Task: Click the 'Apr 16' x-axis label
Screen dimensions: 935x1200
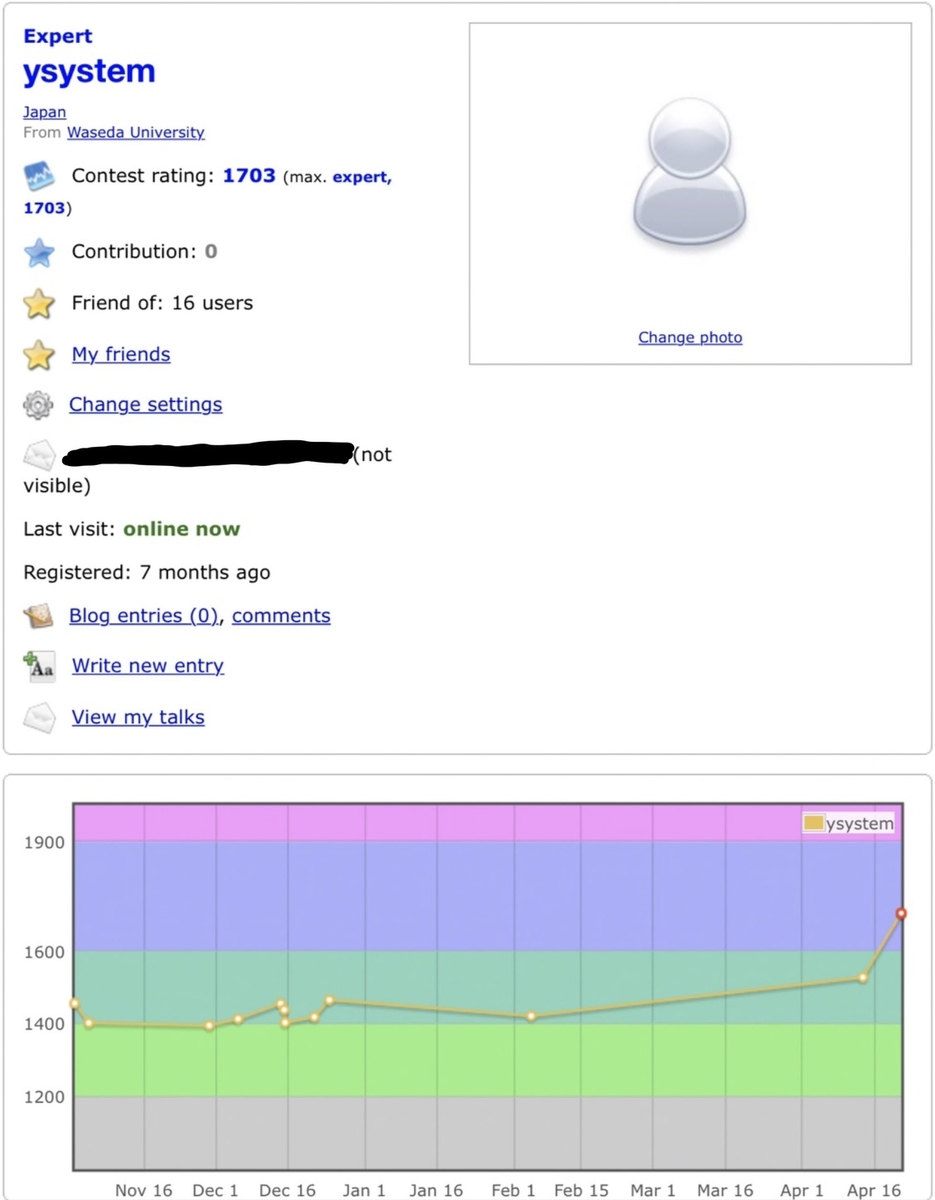Action: (874, 1190)
